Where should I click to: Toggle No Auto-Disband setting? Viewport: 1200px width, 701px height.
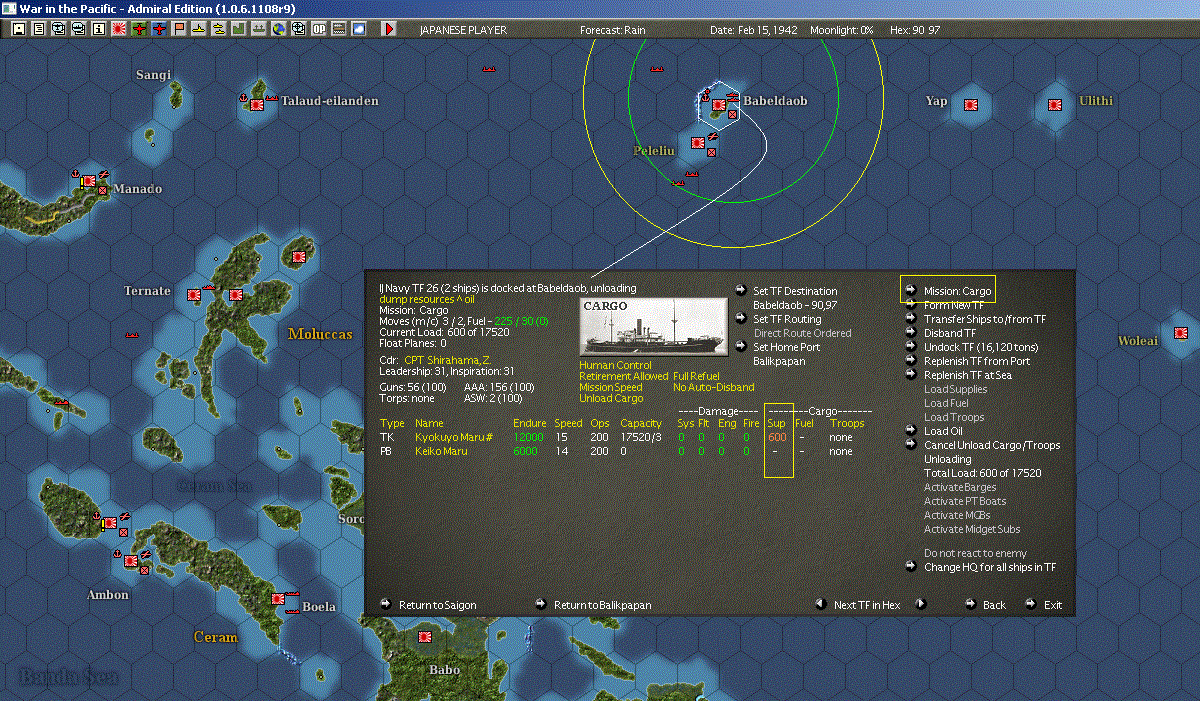coord(714,387)
